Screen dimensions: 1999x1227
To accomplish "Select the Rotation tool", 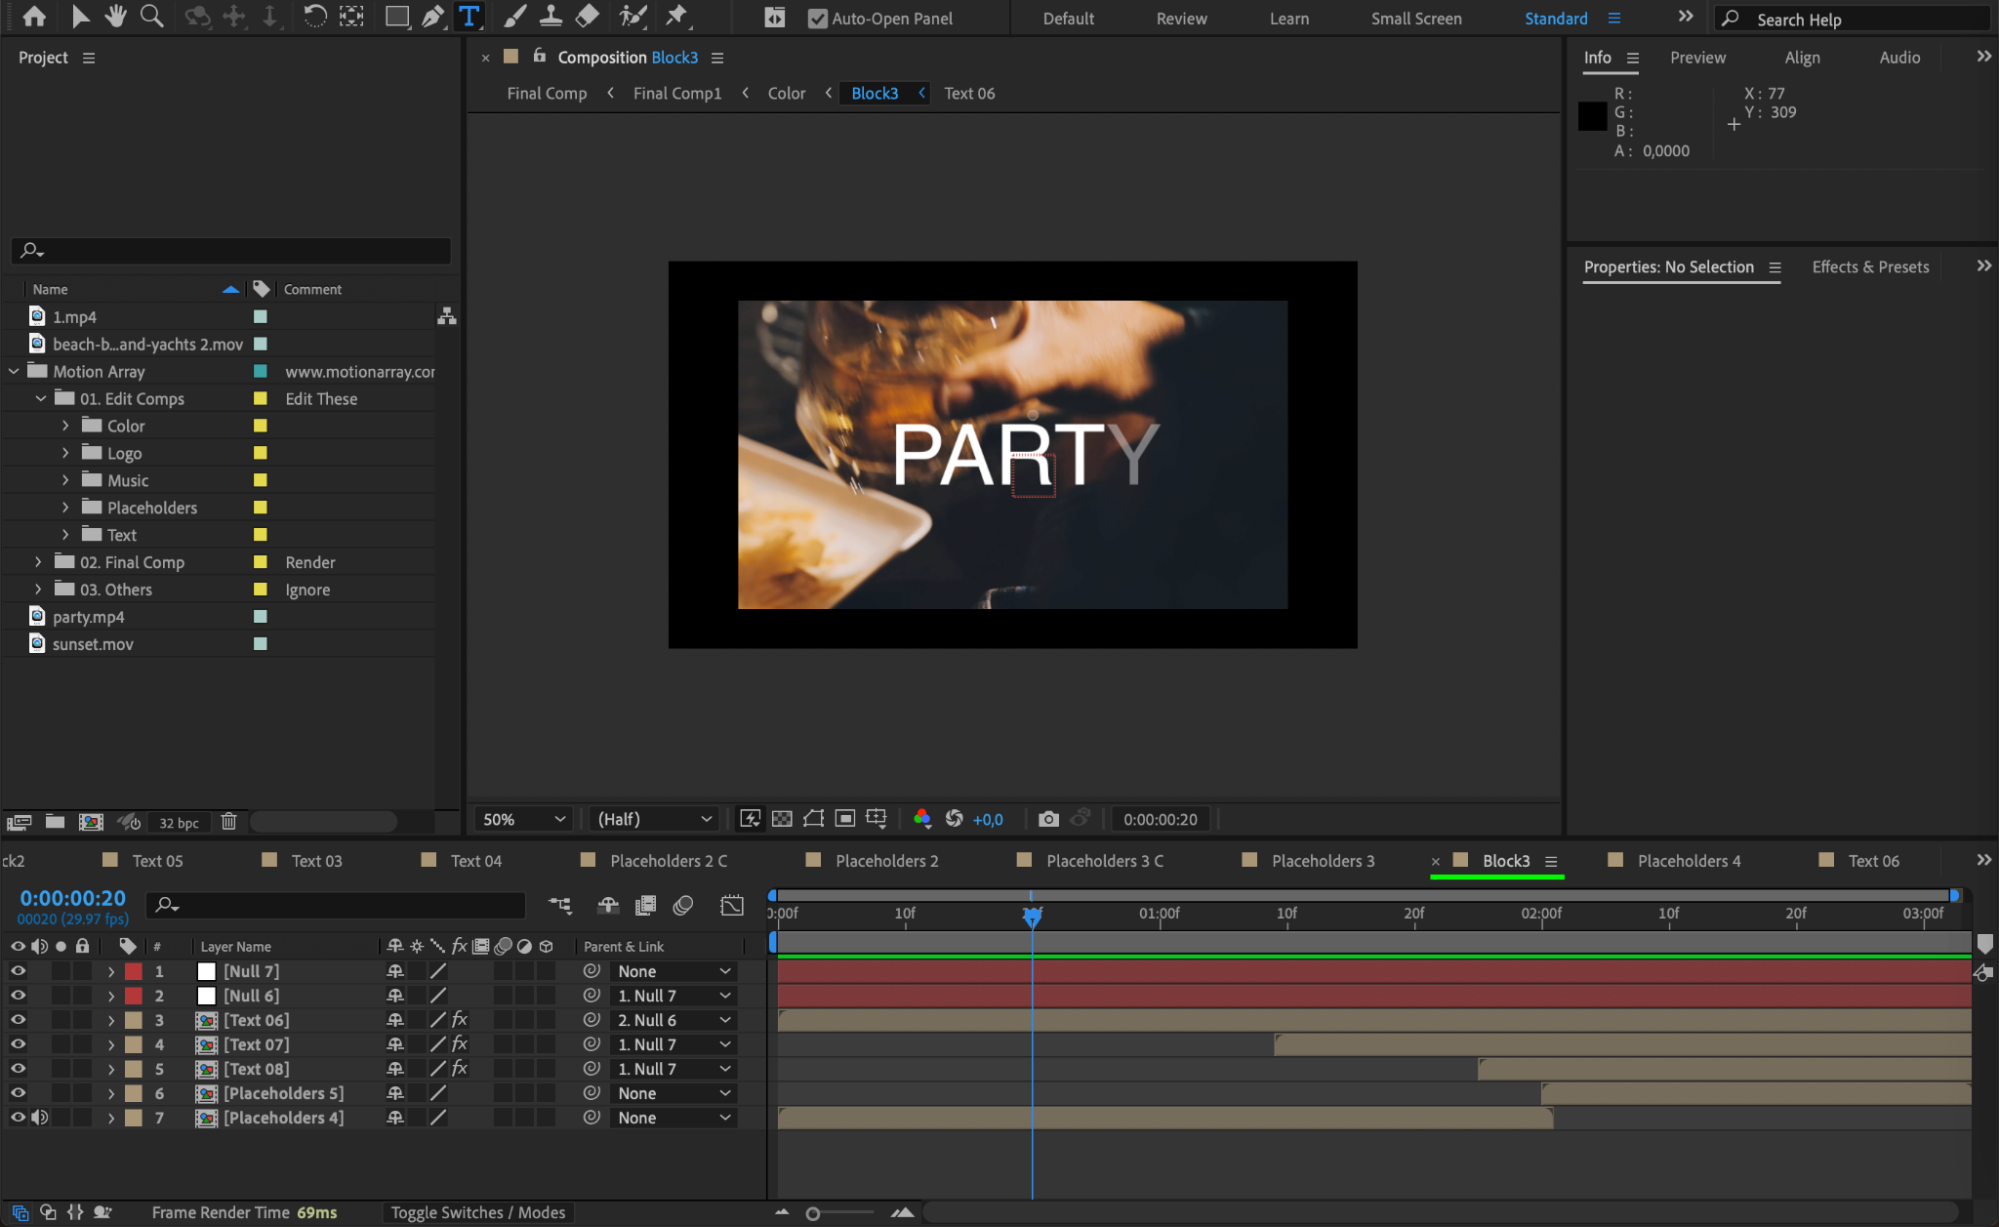I will [x=314, y=16].
